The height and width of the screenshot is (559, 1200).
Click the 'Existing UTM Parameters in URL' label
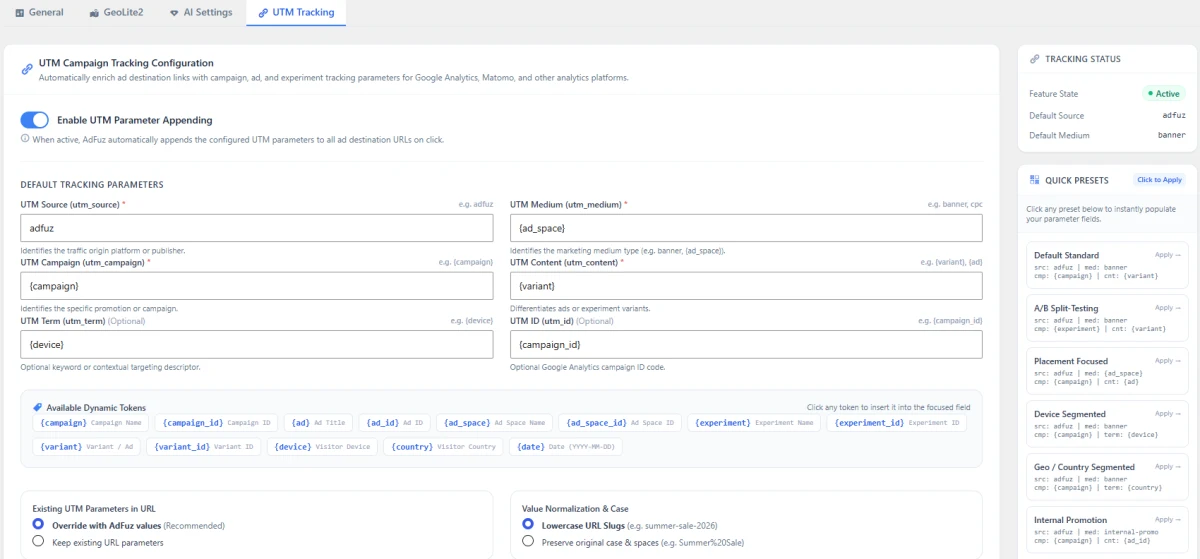(94, 509)
